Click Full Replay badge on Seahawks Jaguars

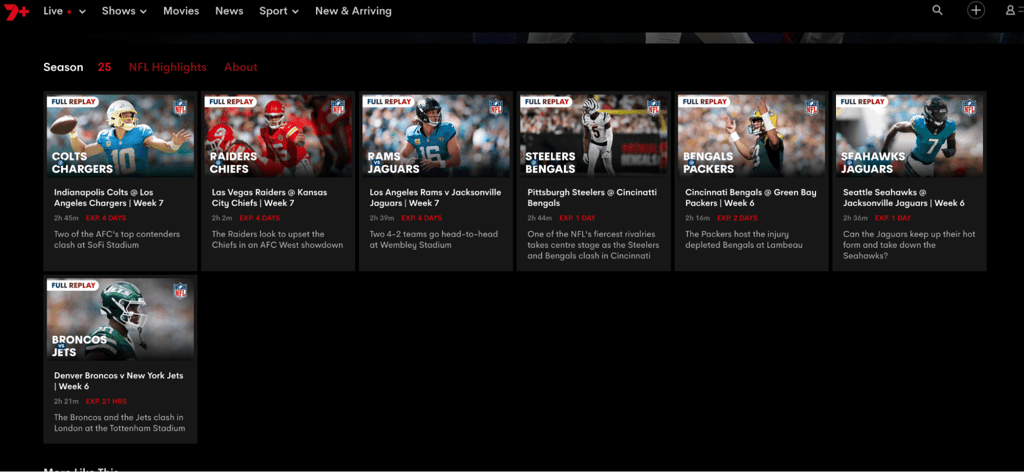click(863, 102)
